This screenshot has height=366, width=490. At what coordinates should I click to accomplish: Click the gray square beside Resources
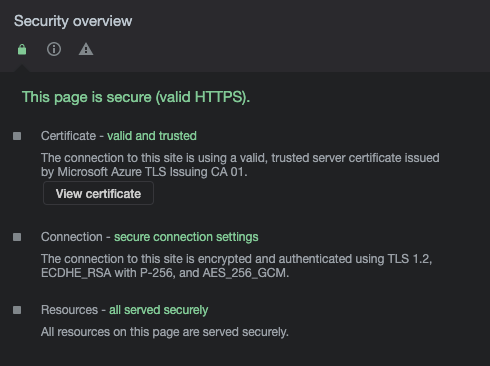[17, 310]
